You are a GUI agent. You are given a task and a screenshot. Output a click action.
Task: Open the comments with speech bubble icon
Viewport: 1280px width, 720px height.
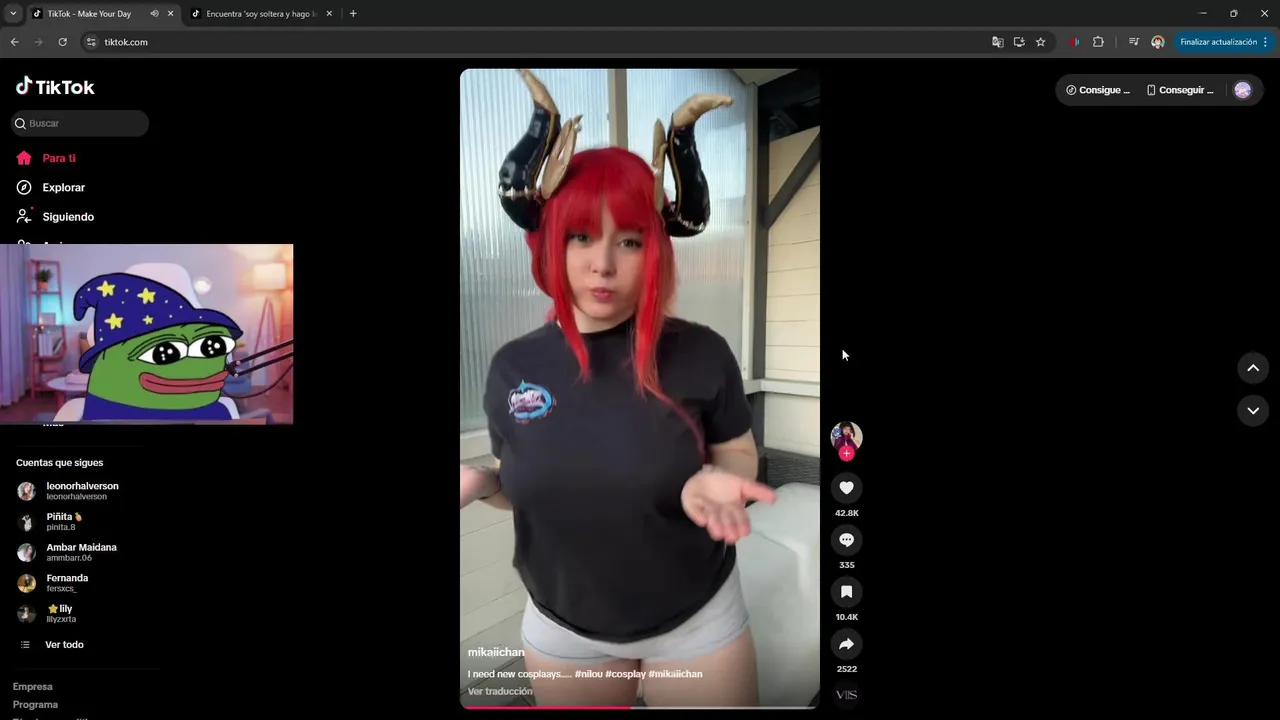click(x=846, y=539)
